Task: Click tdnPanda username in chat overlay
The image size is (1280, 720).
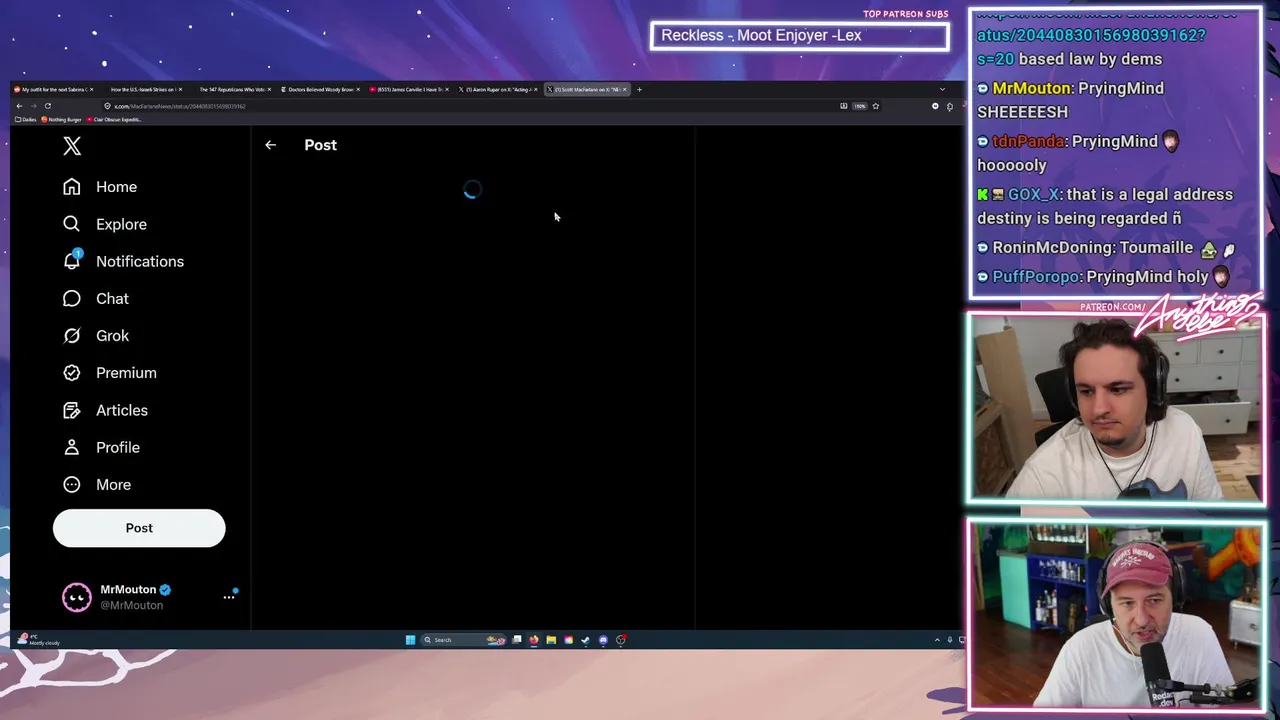Action: pyautogui.click(x=1029, y=141)
